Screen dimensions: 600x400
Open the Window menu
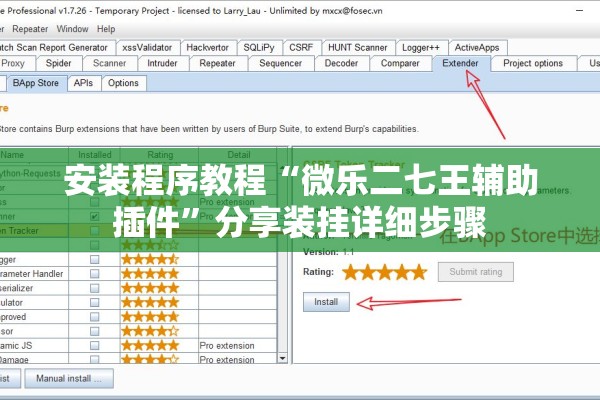click(x=72, y=29)
